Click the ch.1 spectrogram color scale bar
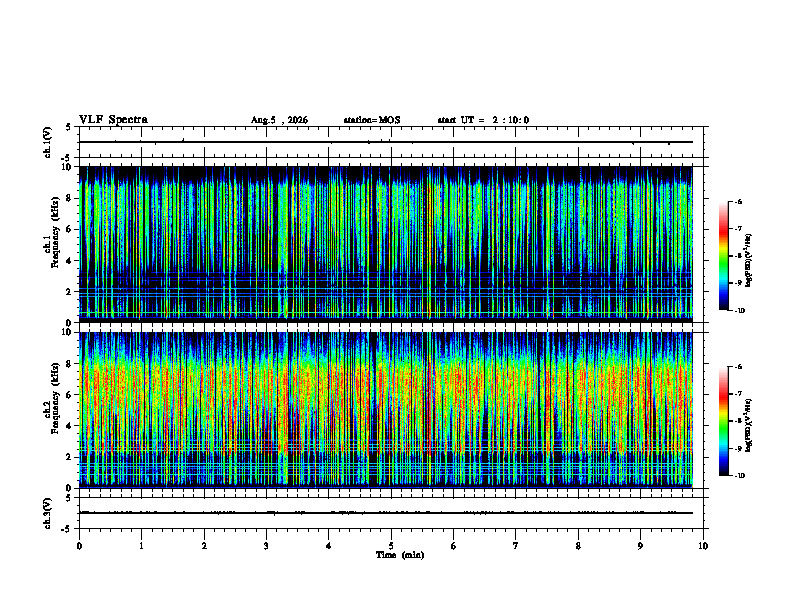 (x=724, y=256)
